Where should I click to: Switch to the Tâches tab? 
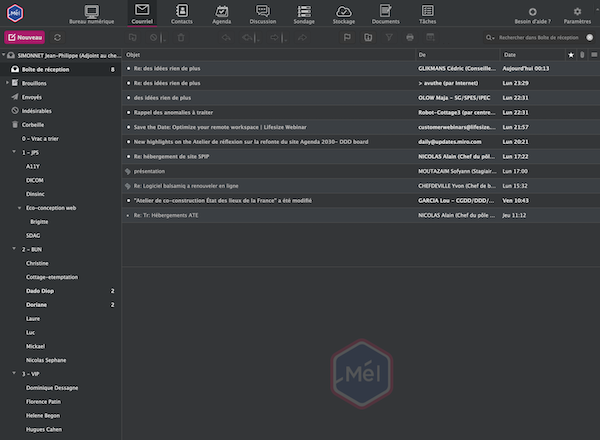[x=428, y=14]
